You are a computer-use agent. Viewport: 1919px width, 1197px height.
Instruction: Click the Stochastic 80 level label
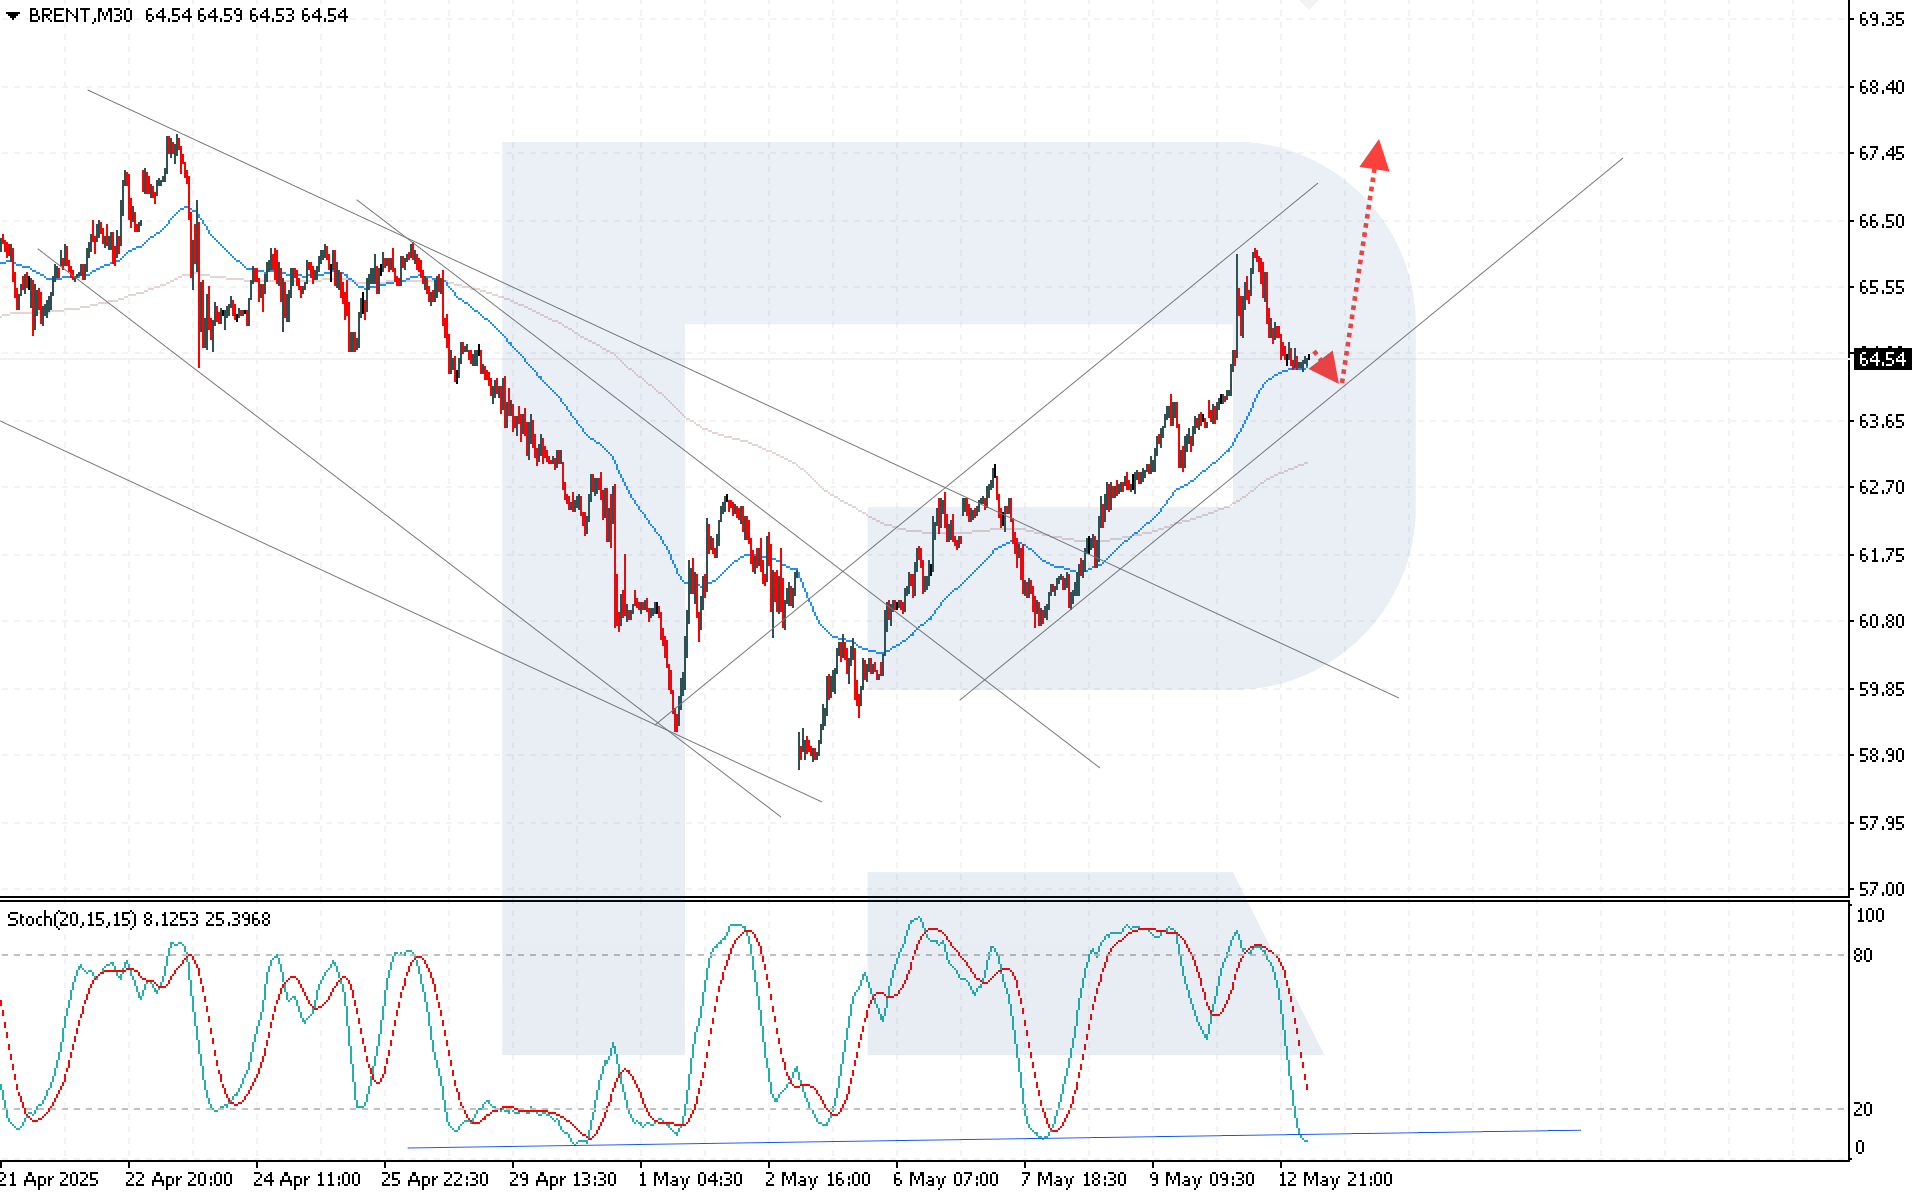(x=1862, y=955)
